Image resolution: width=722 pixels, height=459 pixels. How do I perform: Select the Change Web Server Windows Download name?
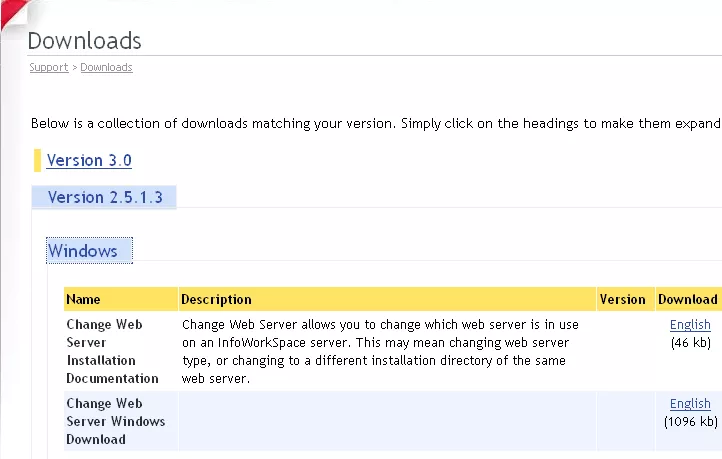click(116, 421)
